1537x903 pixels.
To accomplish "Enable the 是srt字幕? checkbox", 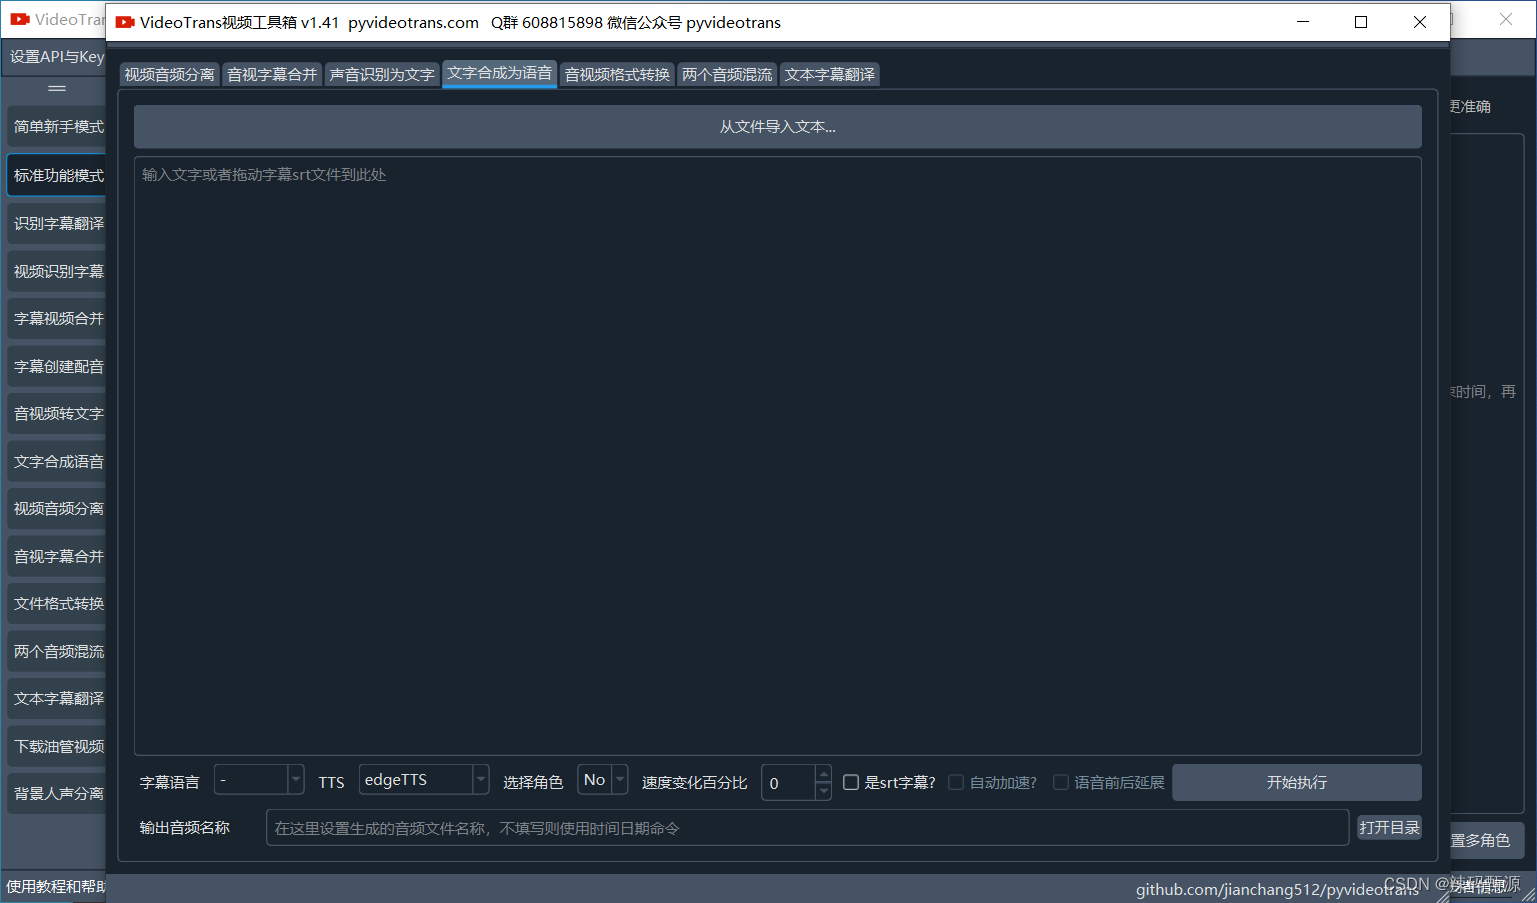I will [x=851, y=782].
